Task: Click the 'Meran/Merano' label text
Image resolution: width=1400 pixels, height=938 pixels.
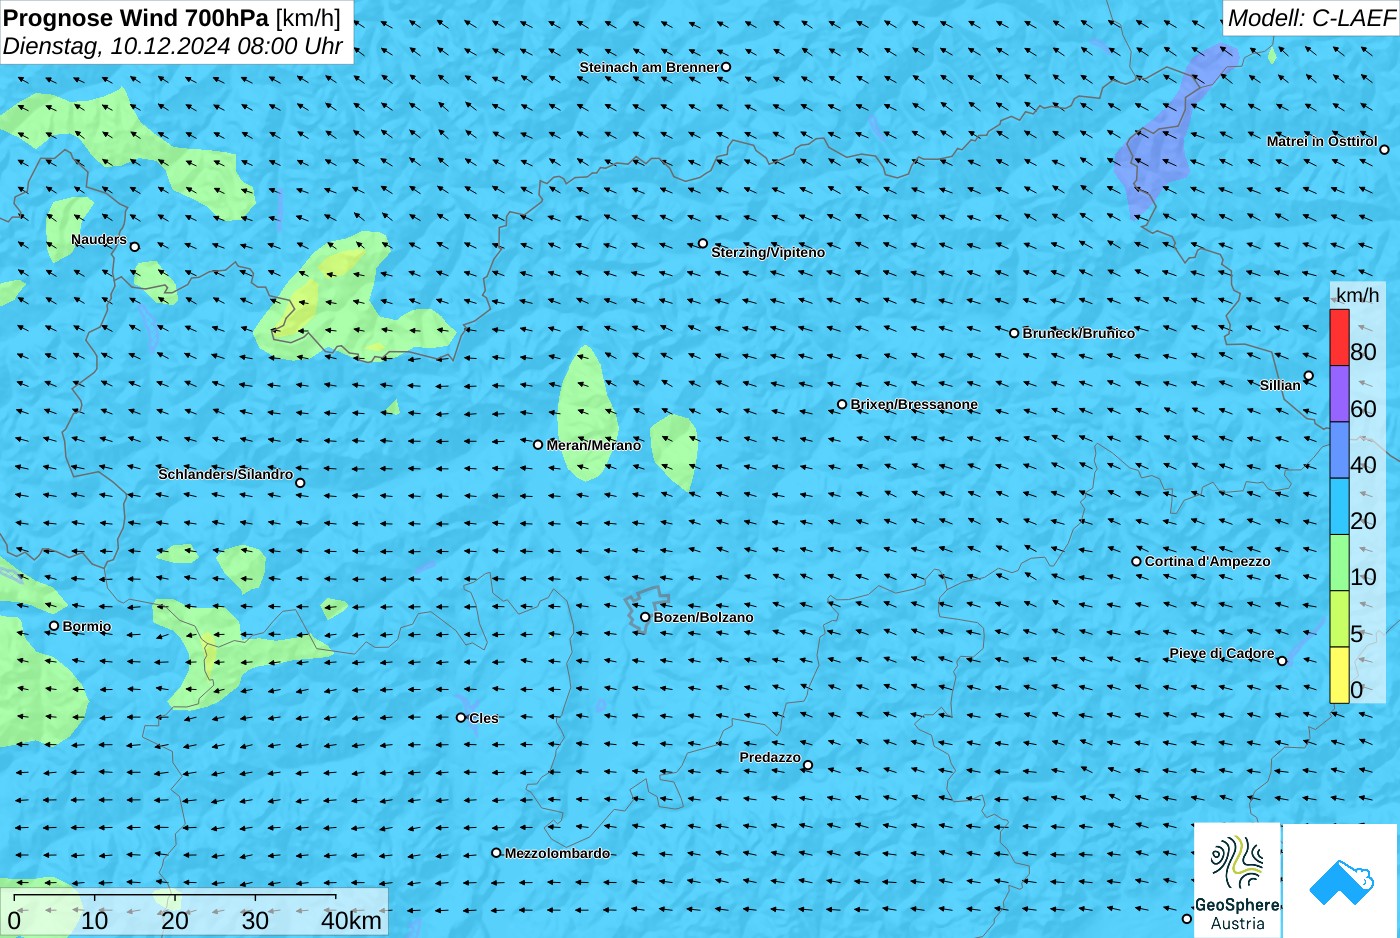Action: pyautogui.click(x=594, y=445)
